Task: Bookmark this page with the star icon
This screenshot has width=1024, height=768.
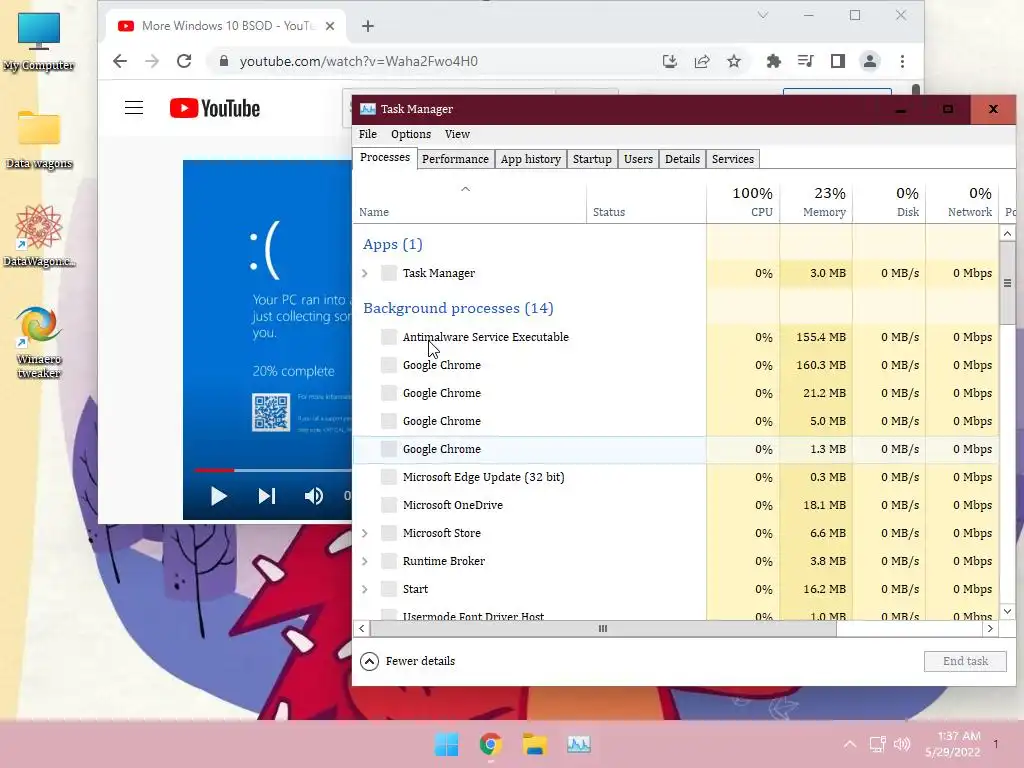Action: 734,61
